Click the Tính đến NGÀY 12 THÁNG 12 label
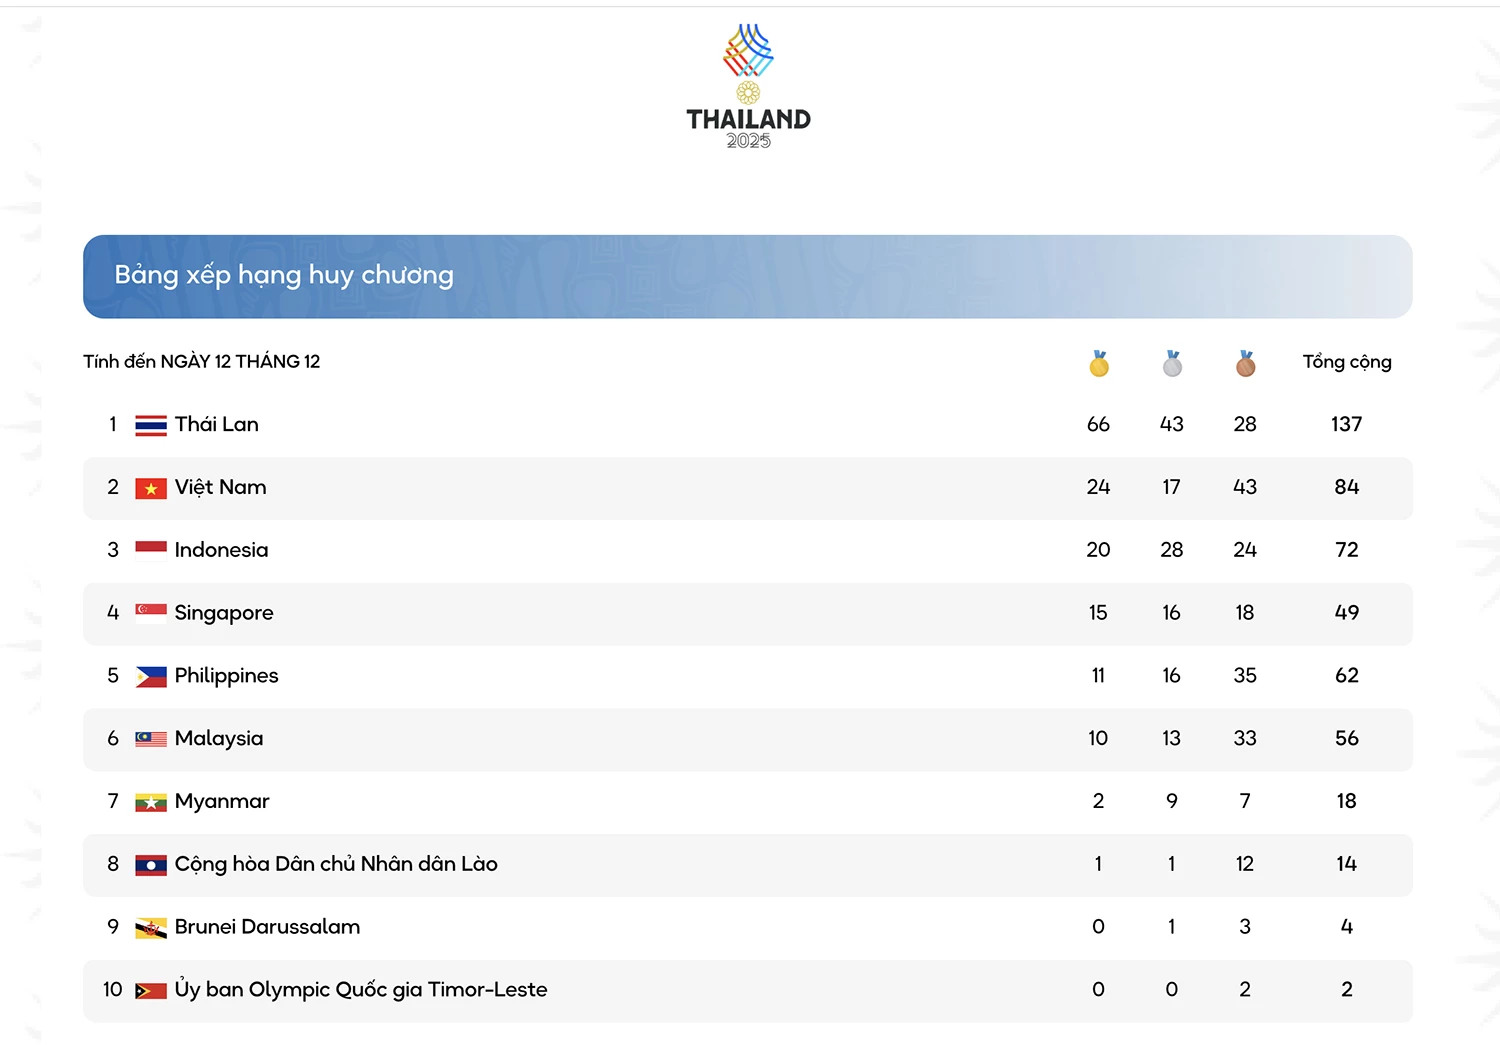Screen dimensions: 1500x1050 coord(201,362)
